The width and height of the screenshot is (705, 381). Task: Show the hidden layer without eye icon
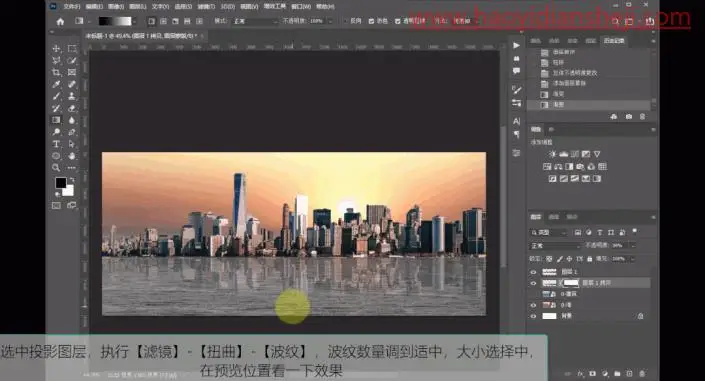coord(533,294)
